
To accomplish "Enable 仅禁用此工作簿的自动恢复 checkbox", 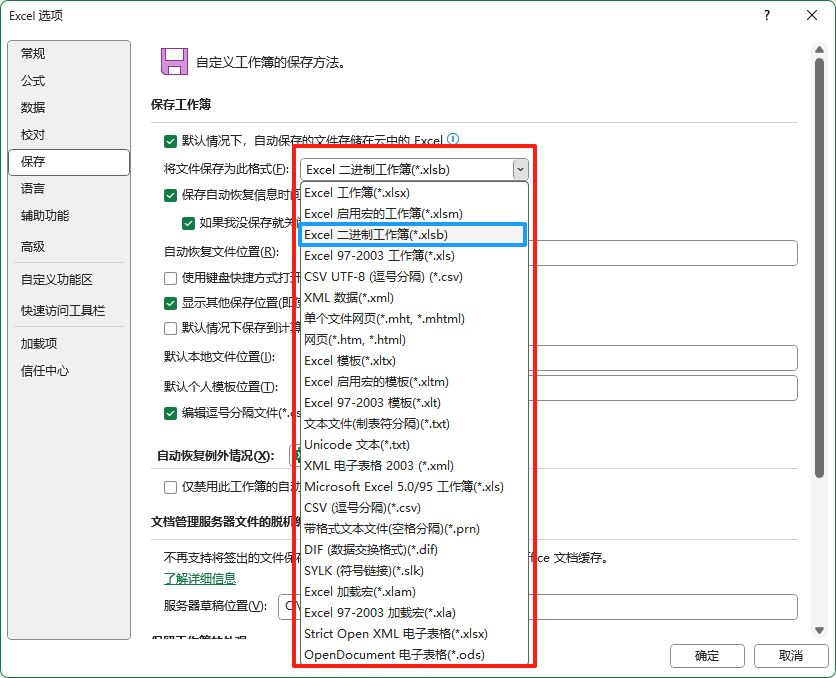I will pyautogui.click(x=171, y=487).
